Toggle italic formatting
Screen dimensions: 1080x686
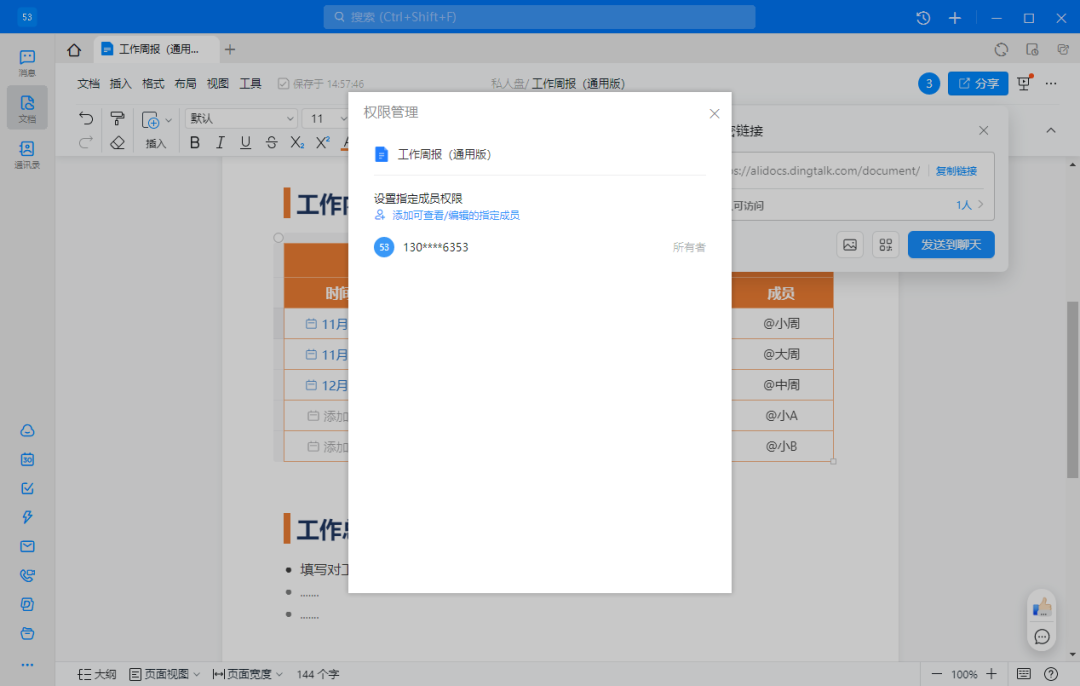click(x=220, y=143)
